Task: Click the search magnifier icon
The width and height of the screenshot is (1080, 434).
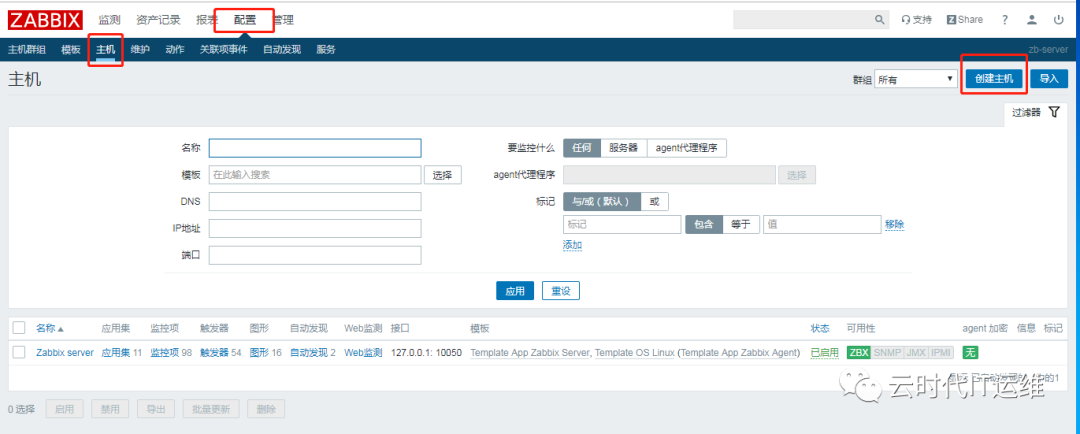Action: point(880,20)
